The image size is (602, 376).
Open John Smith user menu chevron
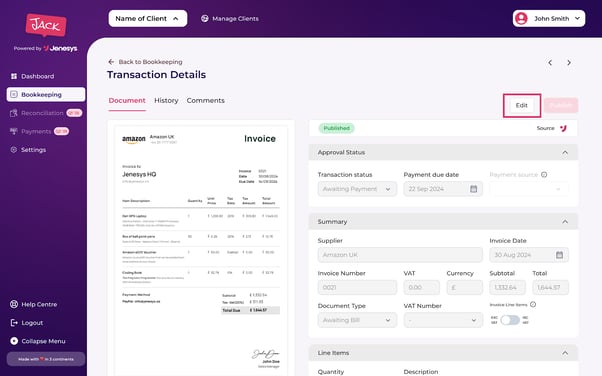click(x=577, y=18)
